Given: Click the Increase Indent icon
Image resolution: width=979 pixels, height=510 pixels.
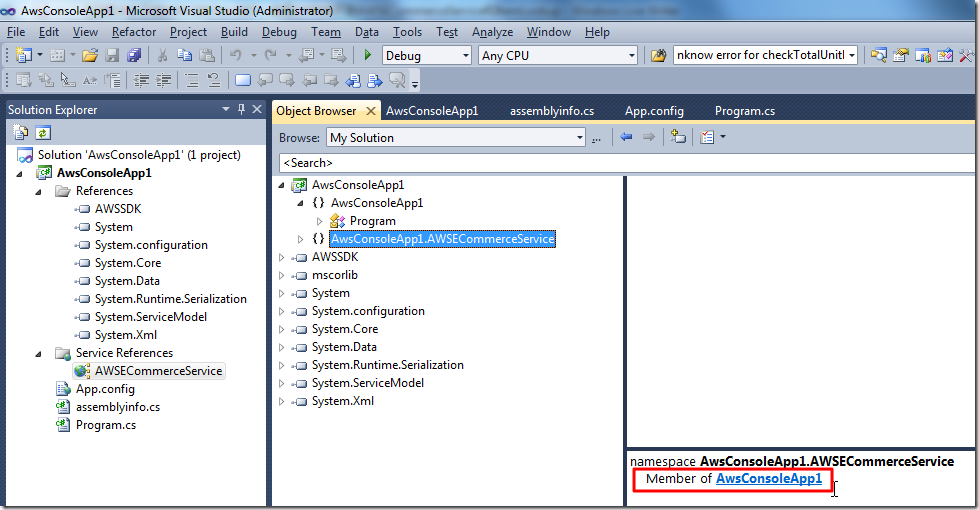Looking at the screenshot, I should tap(164, 81).
